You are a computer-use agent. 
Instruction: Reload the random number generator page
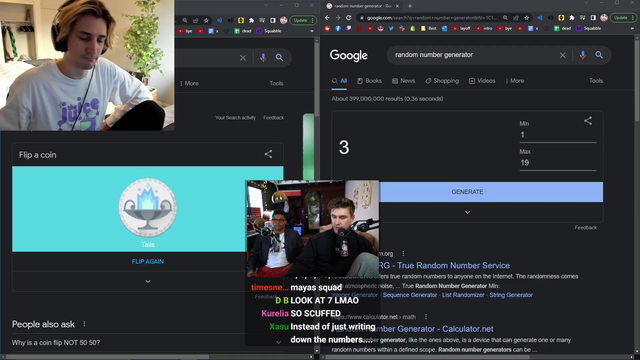point(348,18)
